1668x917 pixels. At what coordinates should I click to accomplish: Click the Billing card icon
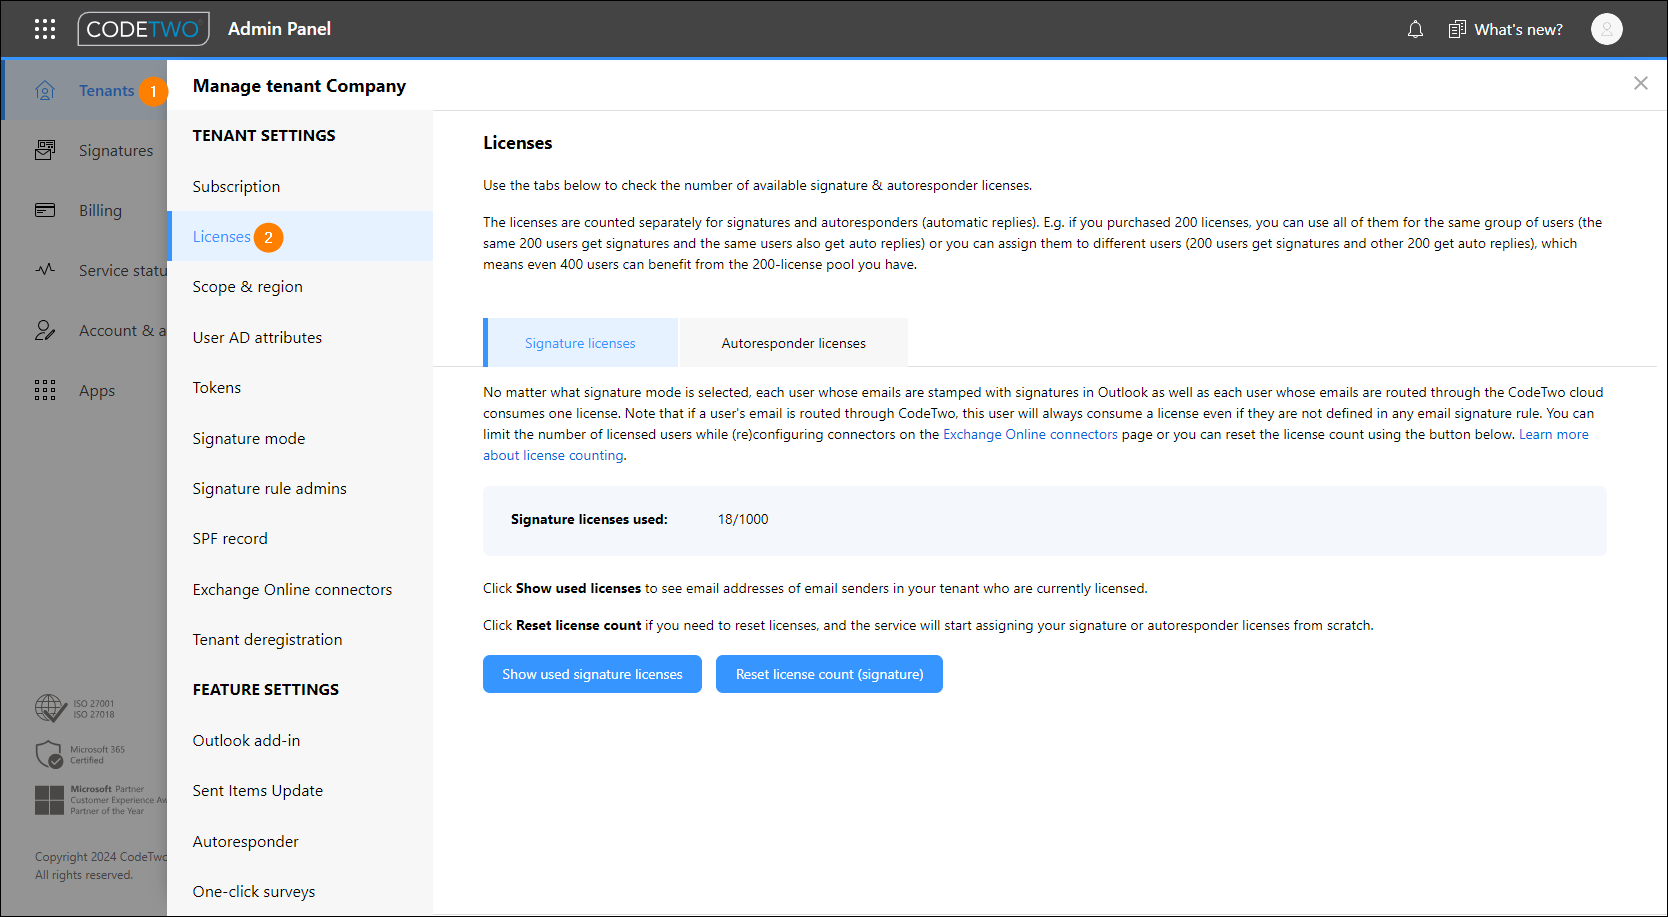click(x=45, y=210)
